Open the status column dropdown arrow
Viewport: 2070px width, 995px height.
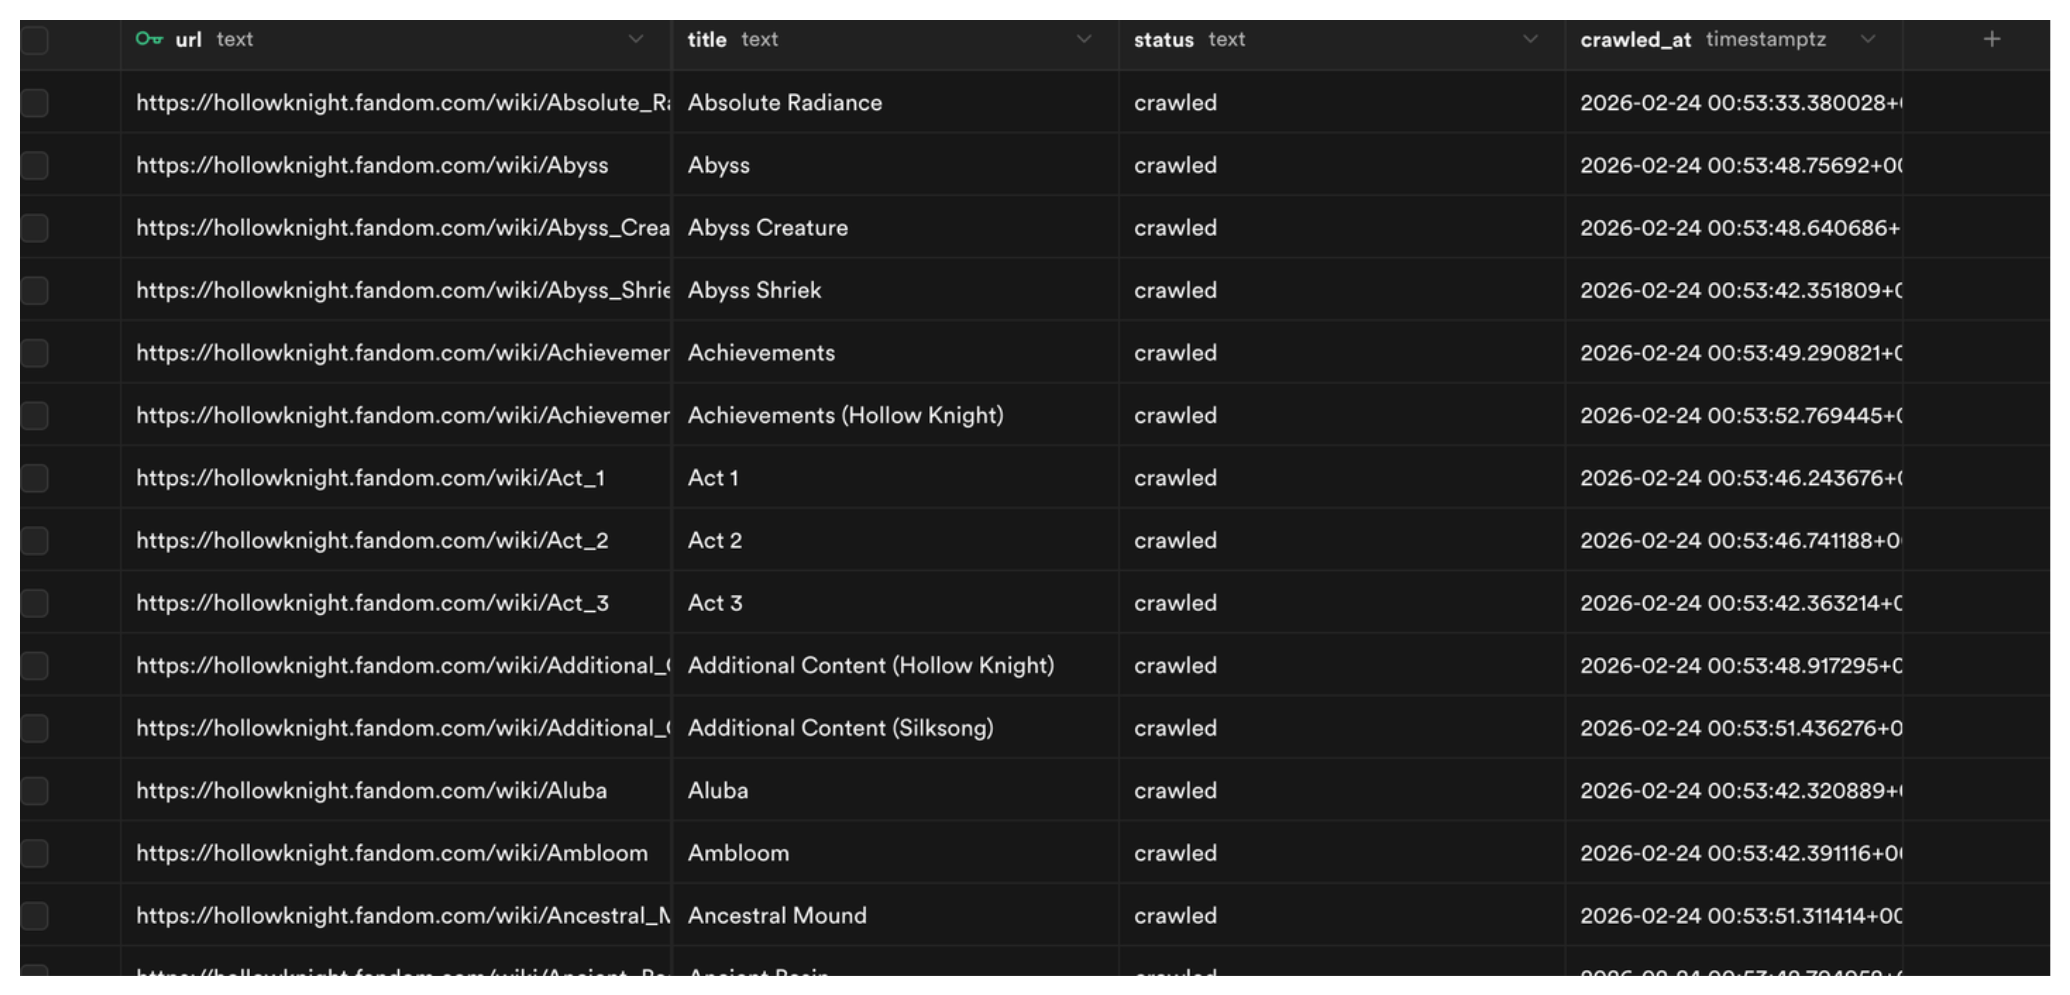(x=1529, y=39)
